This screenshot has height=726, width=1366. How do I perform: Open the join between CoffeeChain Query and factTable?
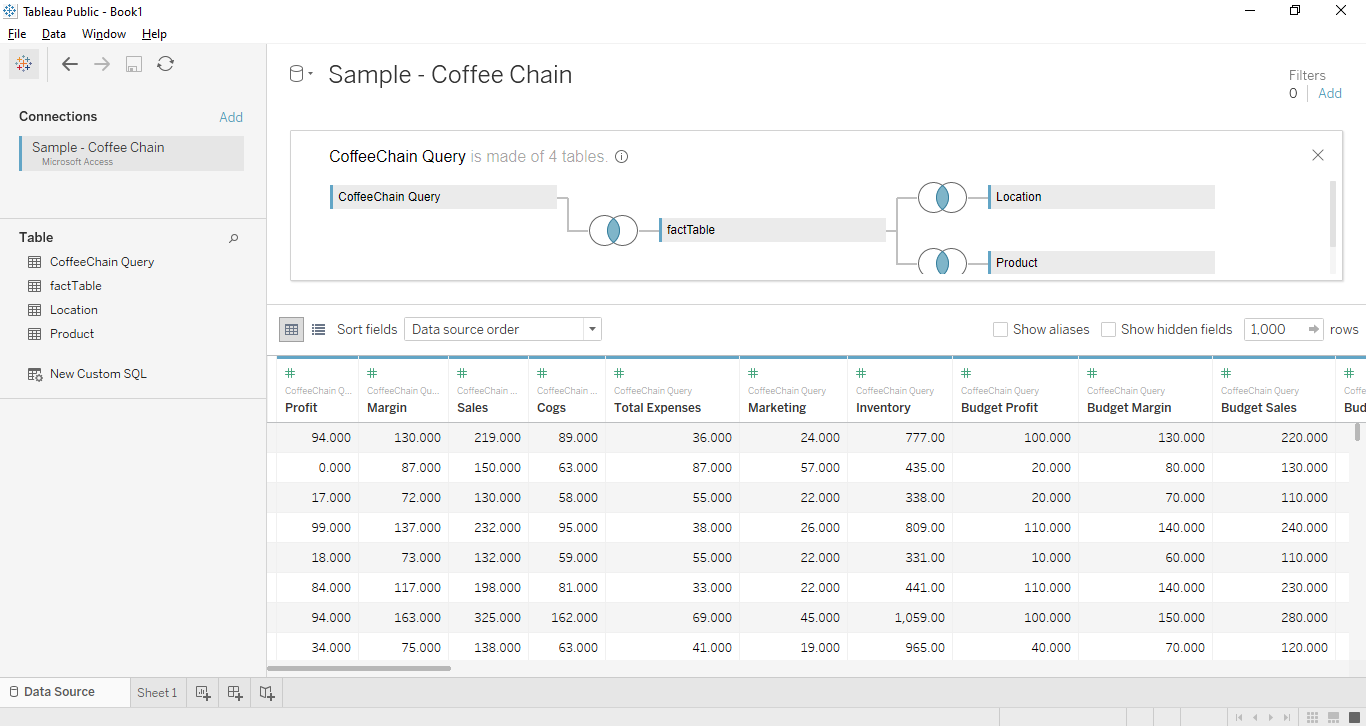point(614,230)
